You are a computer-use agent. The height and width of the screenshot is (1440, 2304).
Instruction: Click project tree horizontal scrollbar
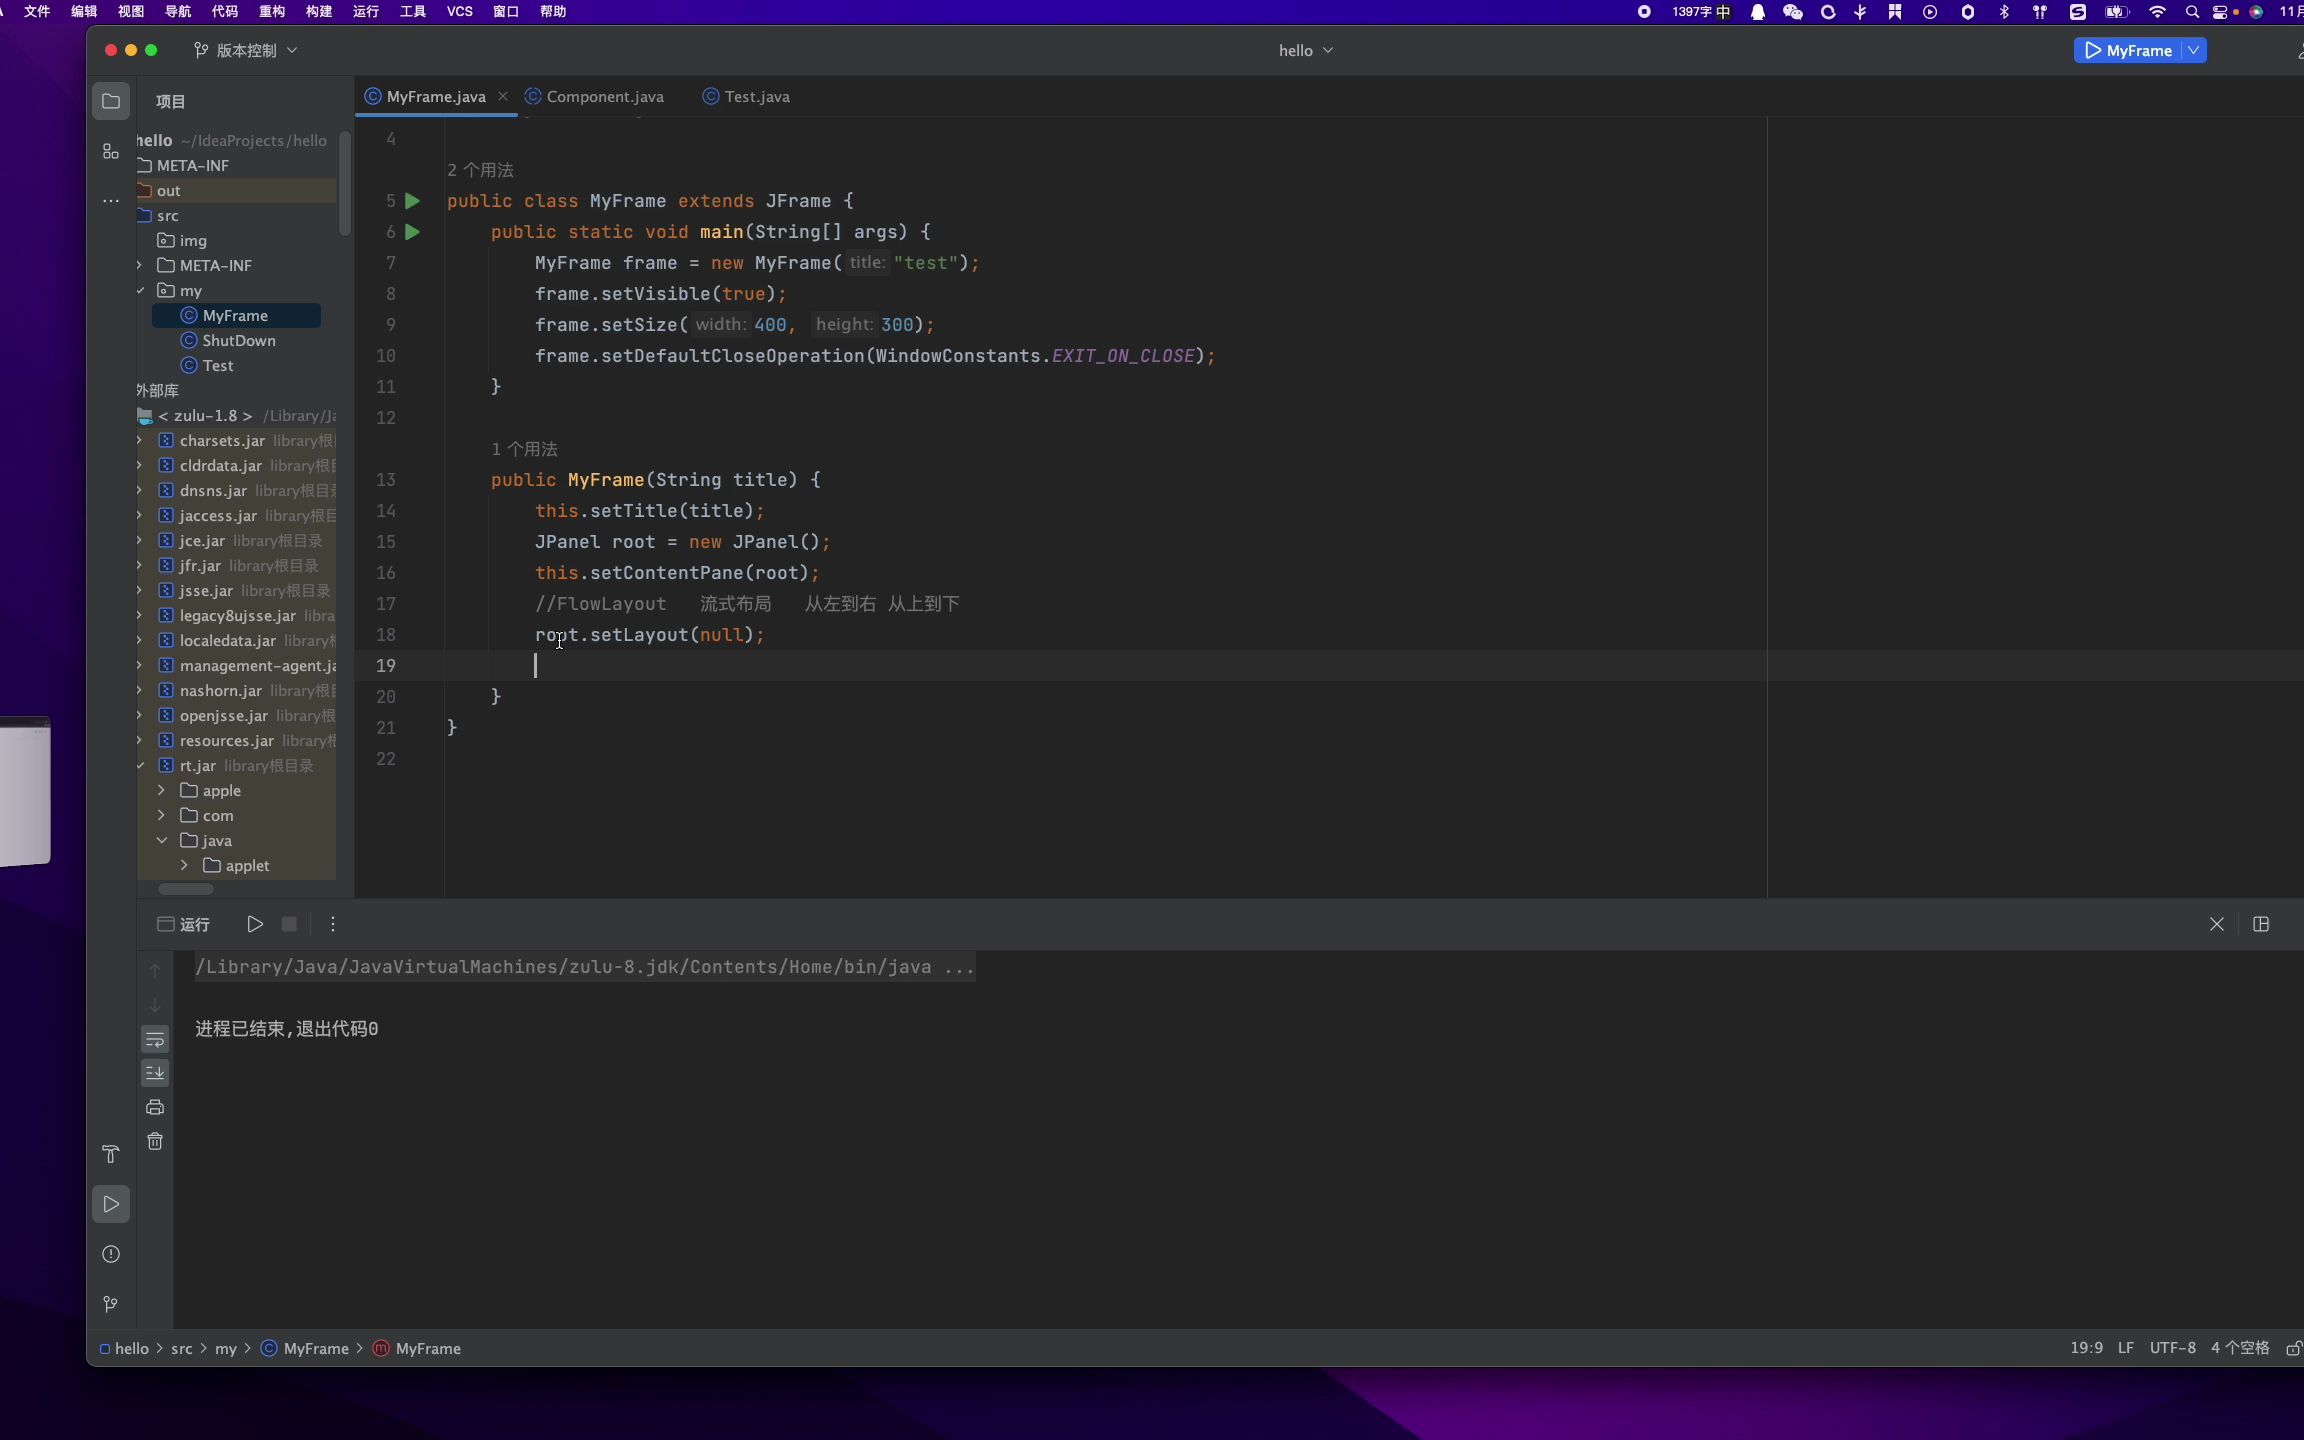pyautogui.click(x=186, y=889)
